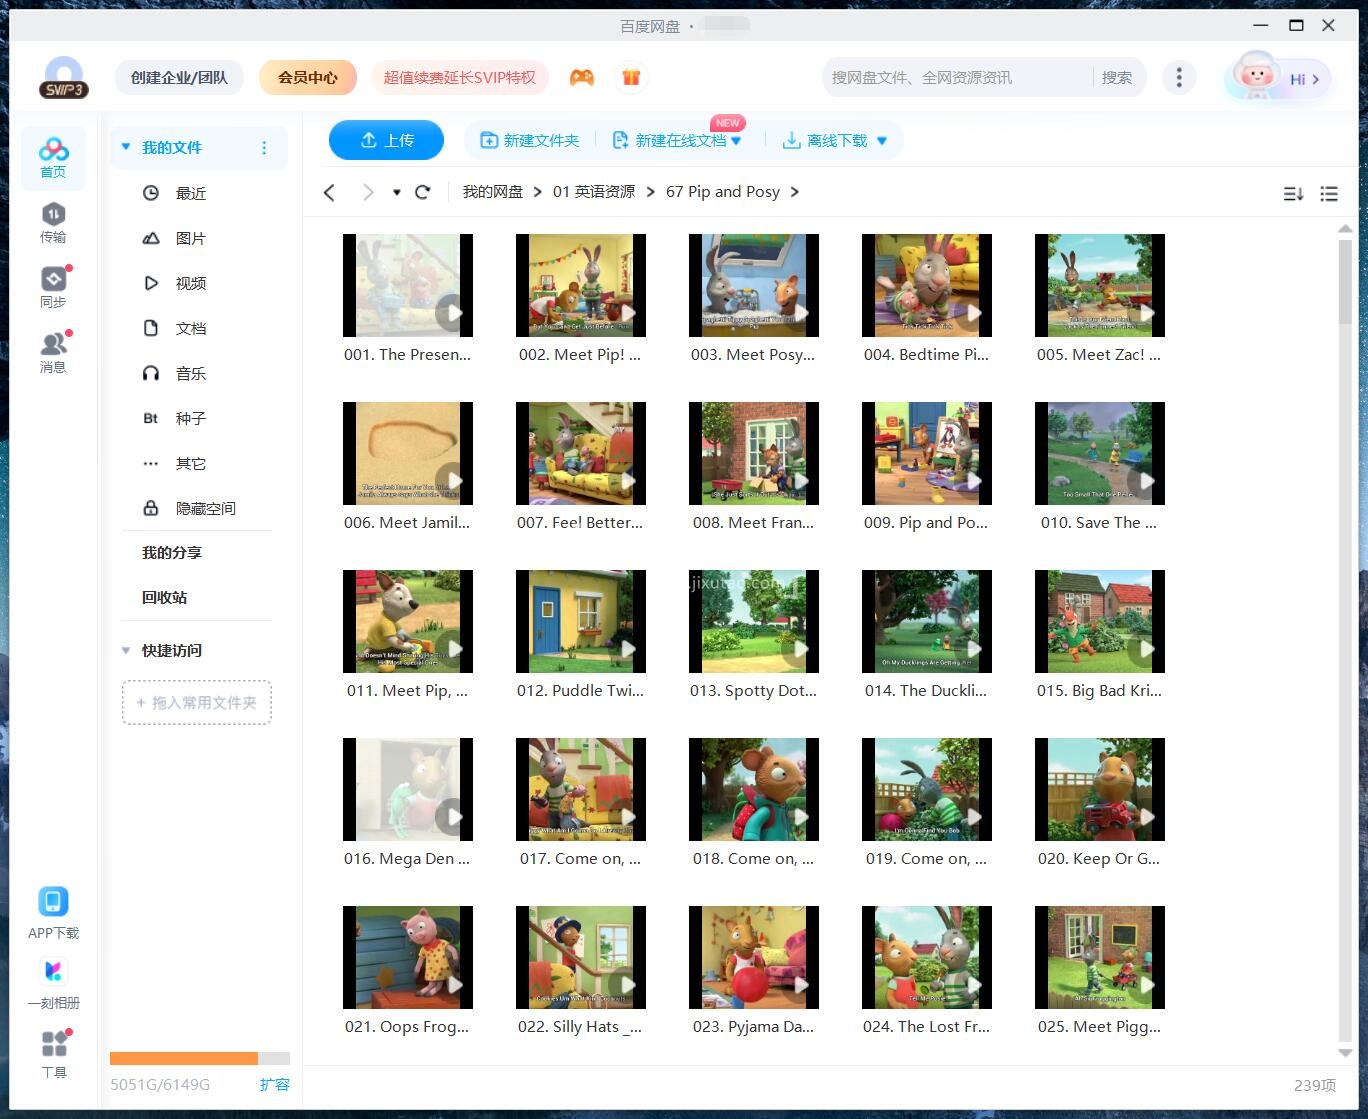Navigate to 01 英语资源 breadcrumb
Viewport: 1368px width, 1119px height.
[594, 192]
